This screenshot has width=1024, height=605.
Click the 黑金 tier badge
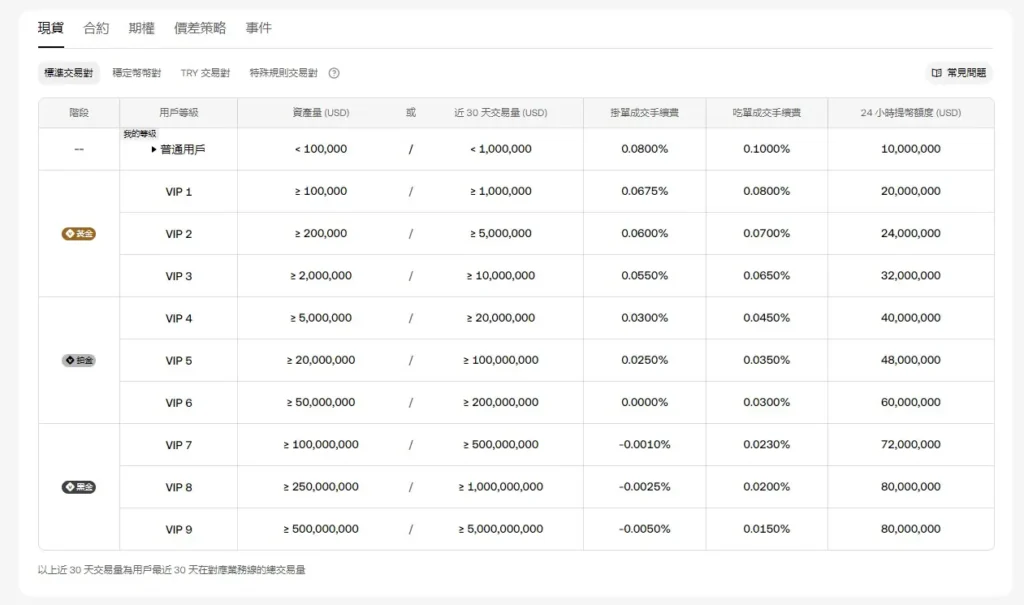click(x=78, y=487)
